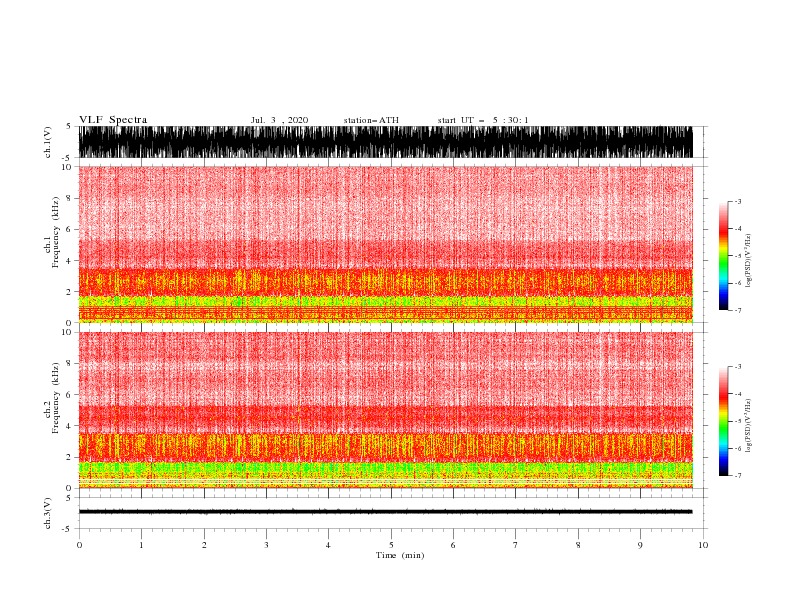Click the ch.1 spectrogram panel
Screen dimensions: 792x612
click(x=386, y=244)
